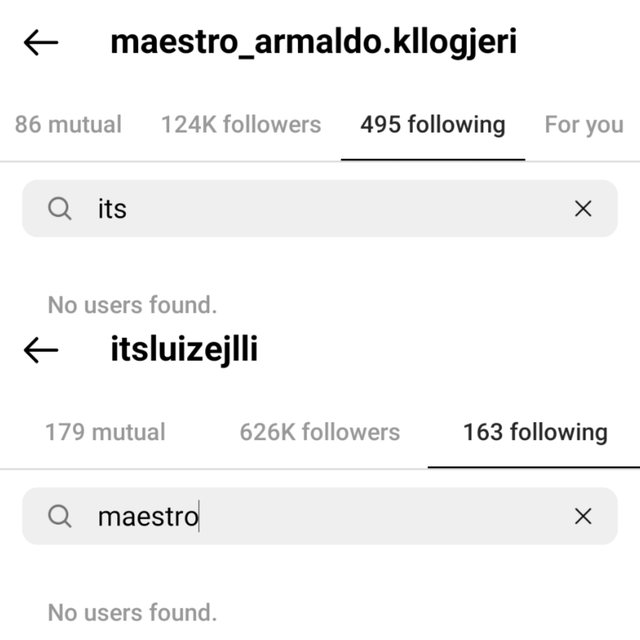
Task: Tap the maestro_armaldo.kllogjeri username title
Action: (313, 42)
